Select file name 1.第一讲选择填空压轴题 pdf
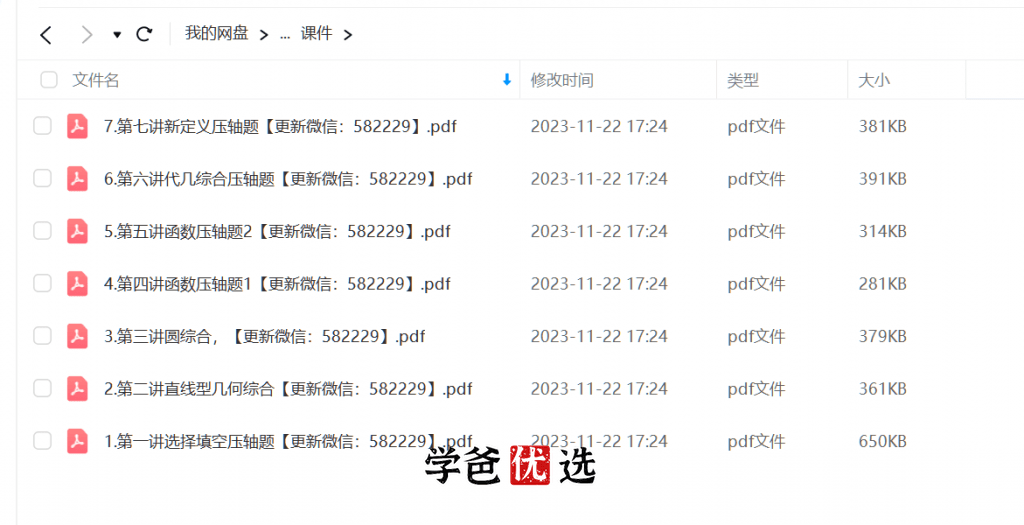Image resolution: width=1024 pixels, height=525 pixels. click(288, 441)
